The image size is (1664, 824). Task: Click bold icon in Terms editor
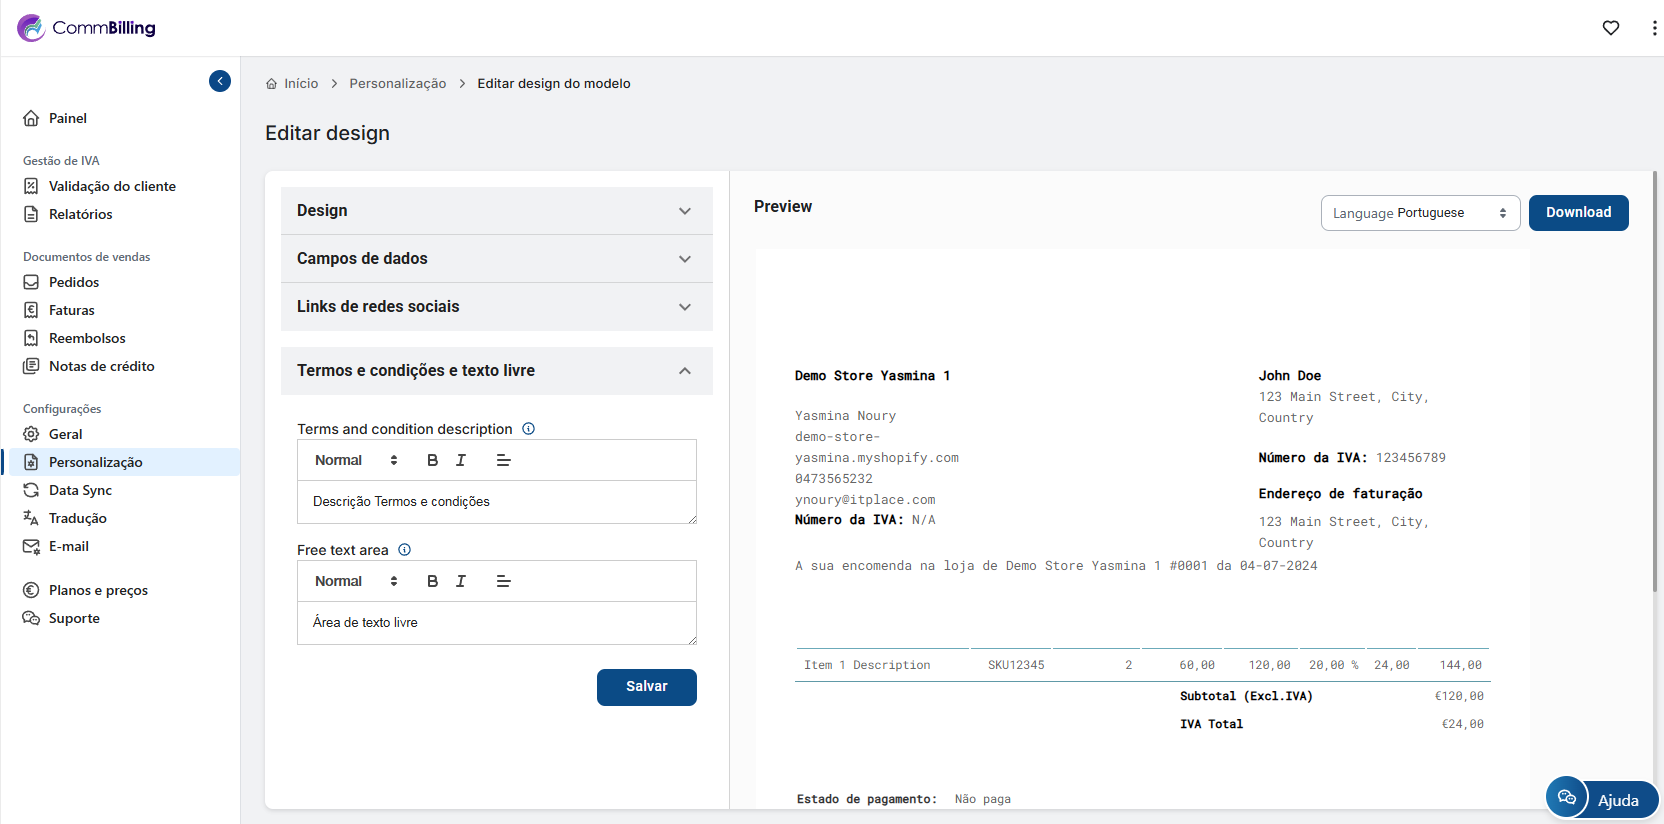[x=432, y=460]
